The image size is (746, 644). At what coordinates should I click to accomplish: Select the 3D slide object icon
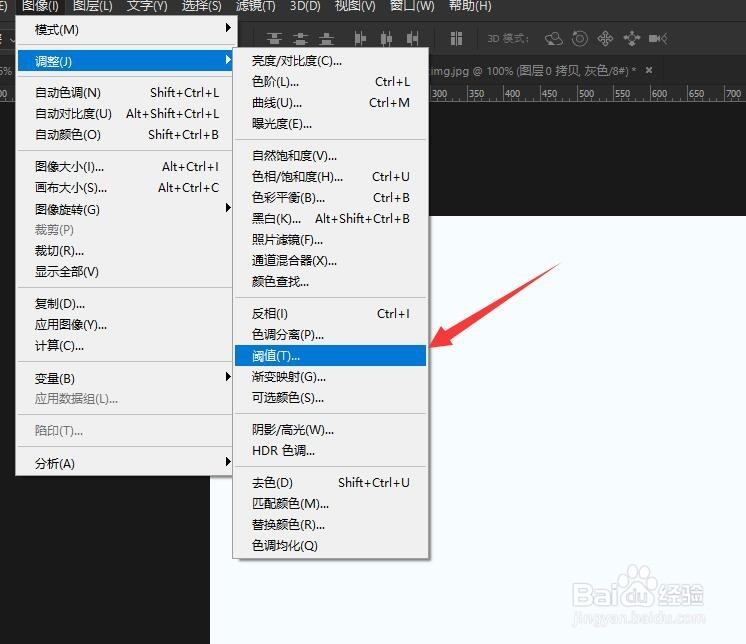(631, 39)
